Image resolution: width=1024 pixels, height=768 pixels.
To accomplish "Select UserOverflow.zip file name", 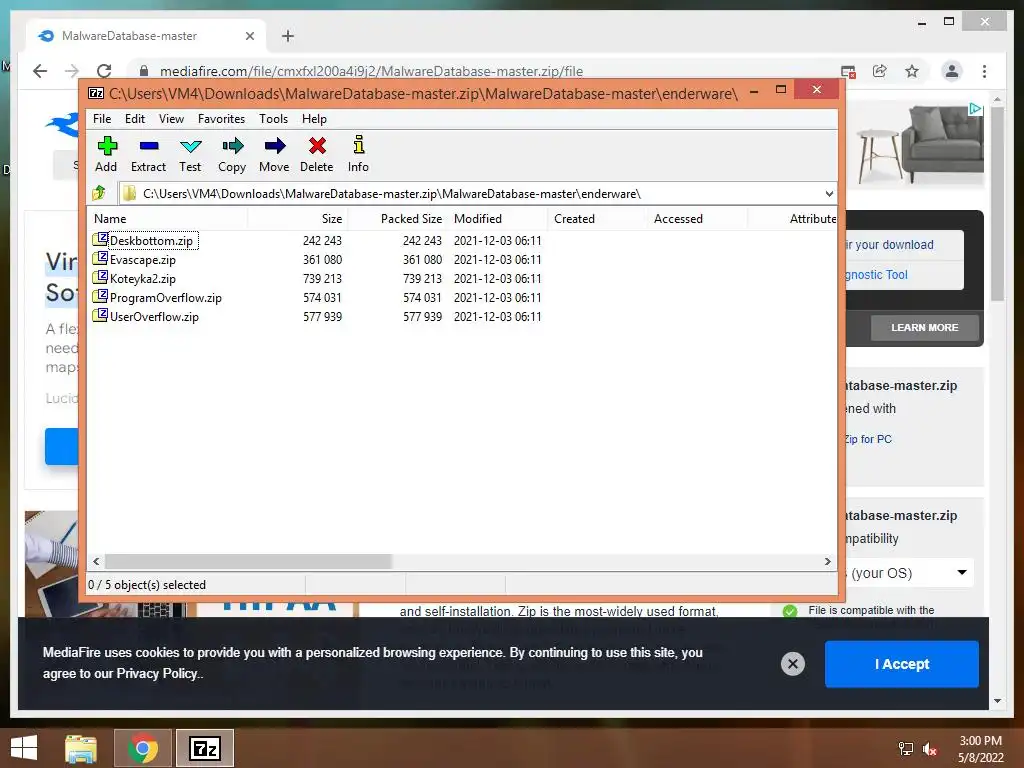I will tap(154, 317).
